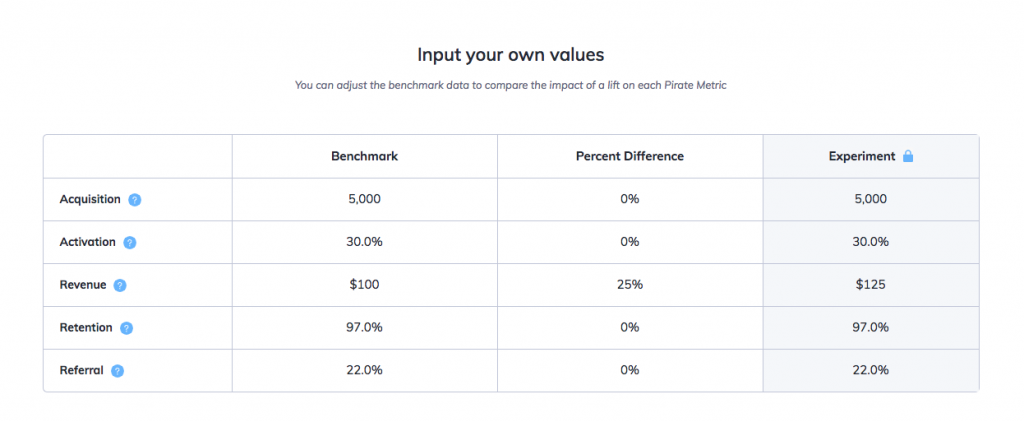Image resolution: width=1024 pixels, height=422 pixels.
Task: Edit the Retention benchmark 97.0% value
Action: 364,327
